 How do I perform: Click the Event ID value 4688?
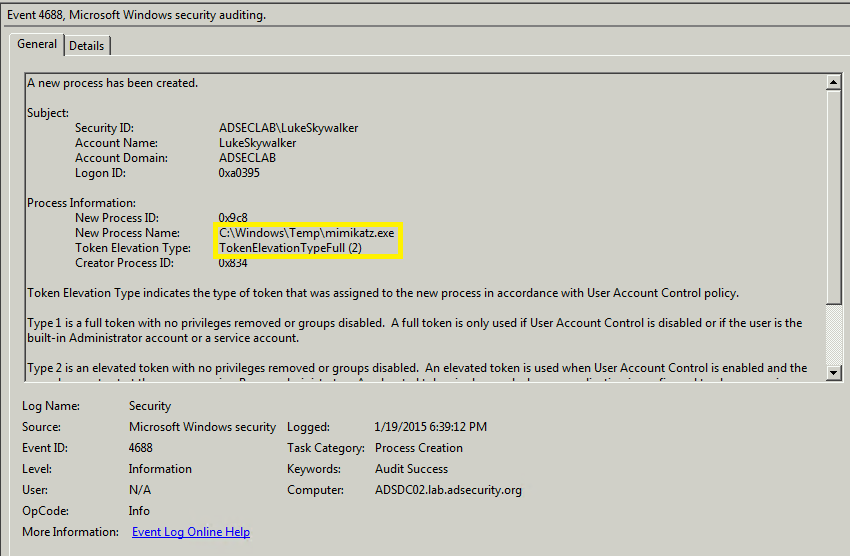click(x=140, y=448)
